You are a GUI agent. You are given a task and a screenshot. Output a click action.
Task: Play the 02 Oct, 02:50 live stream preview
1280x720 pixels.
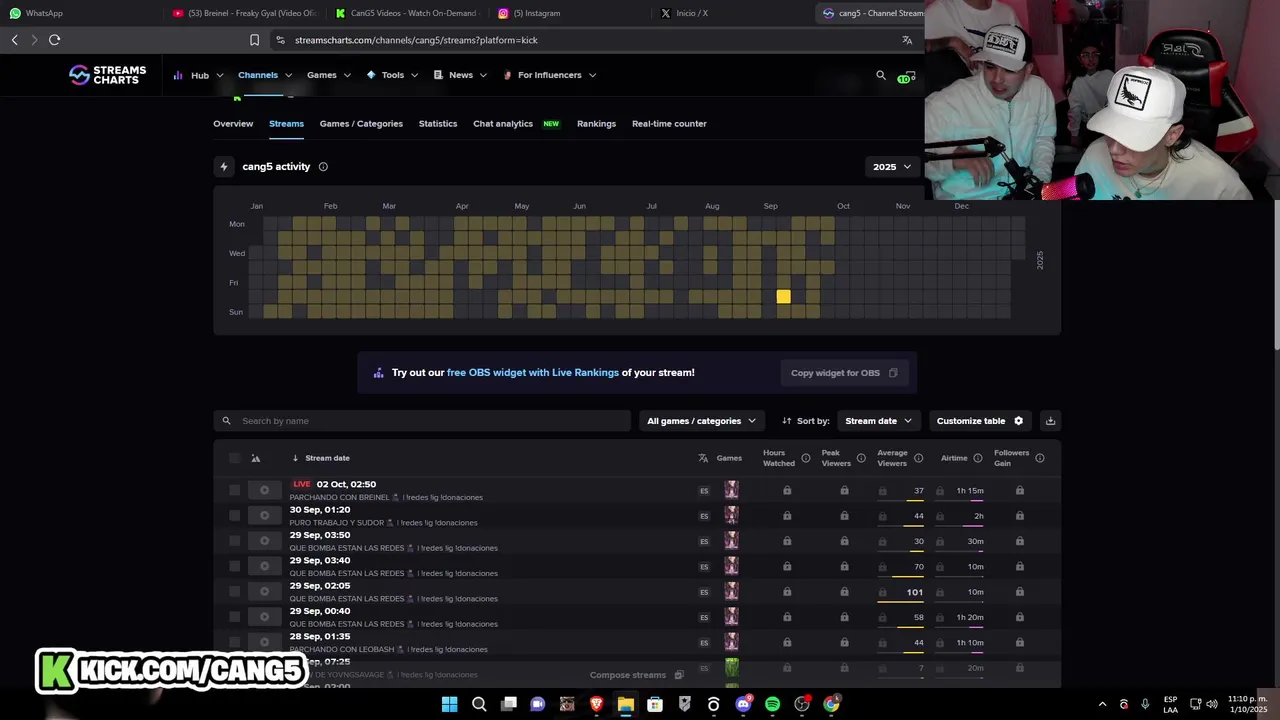pos(264,490)
